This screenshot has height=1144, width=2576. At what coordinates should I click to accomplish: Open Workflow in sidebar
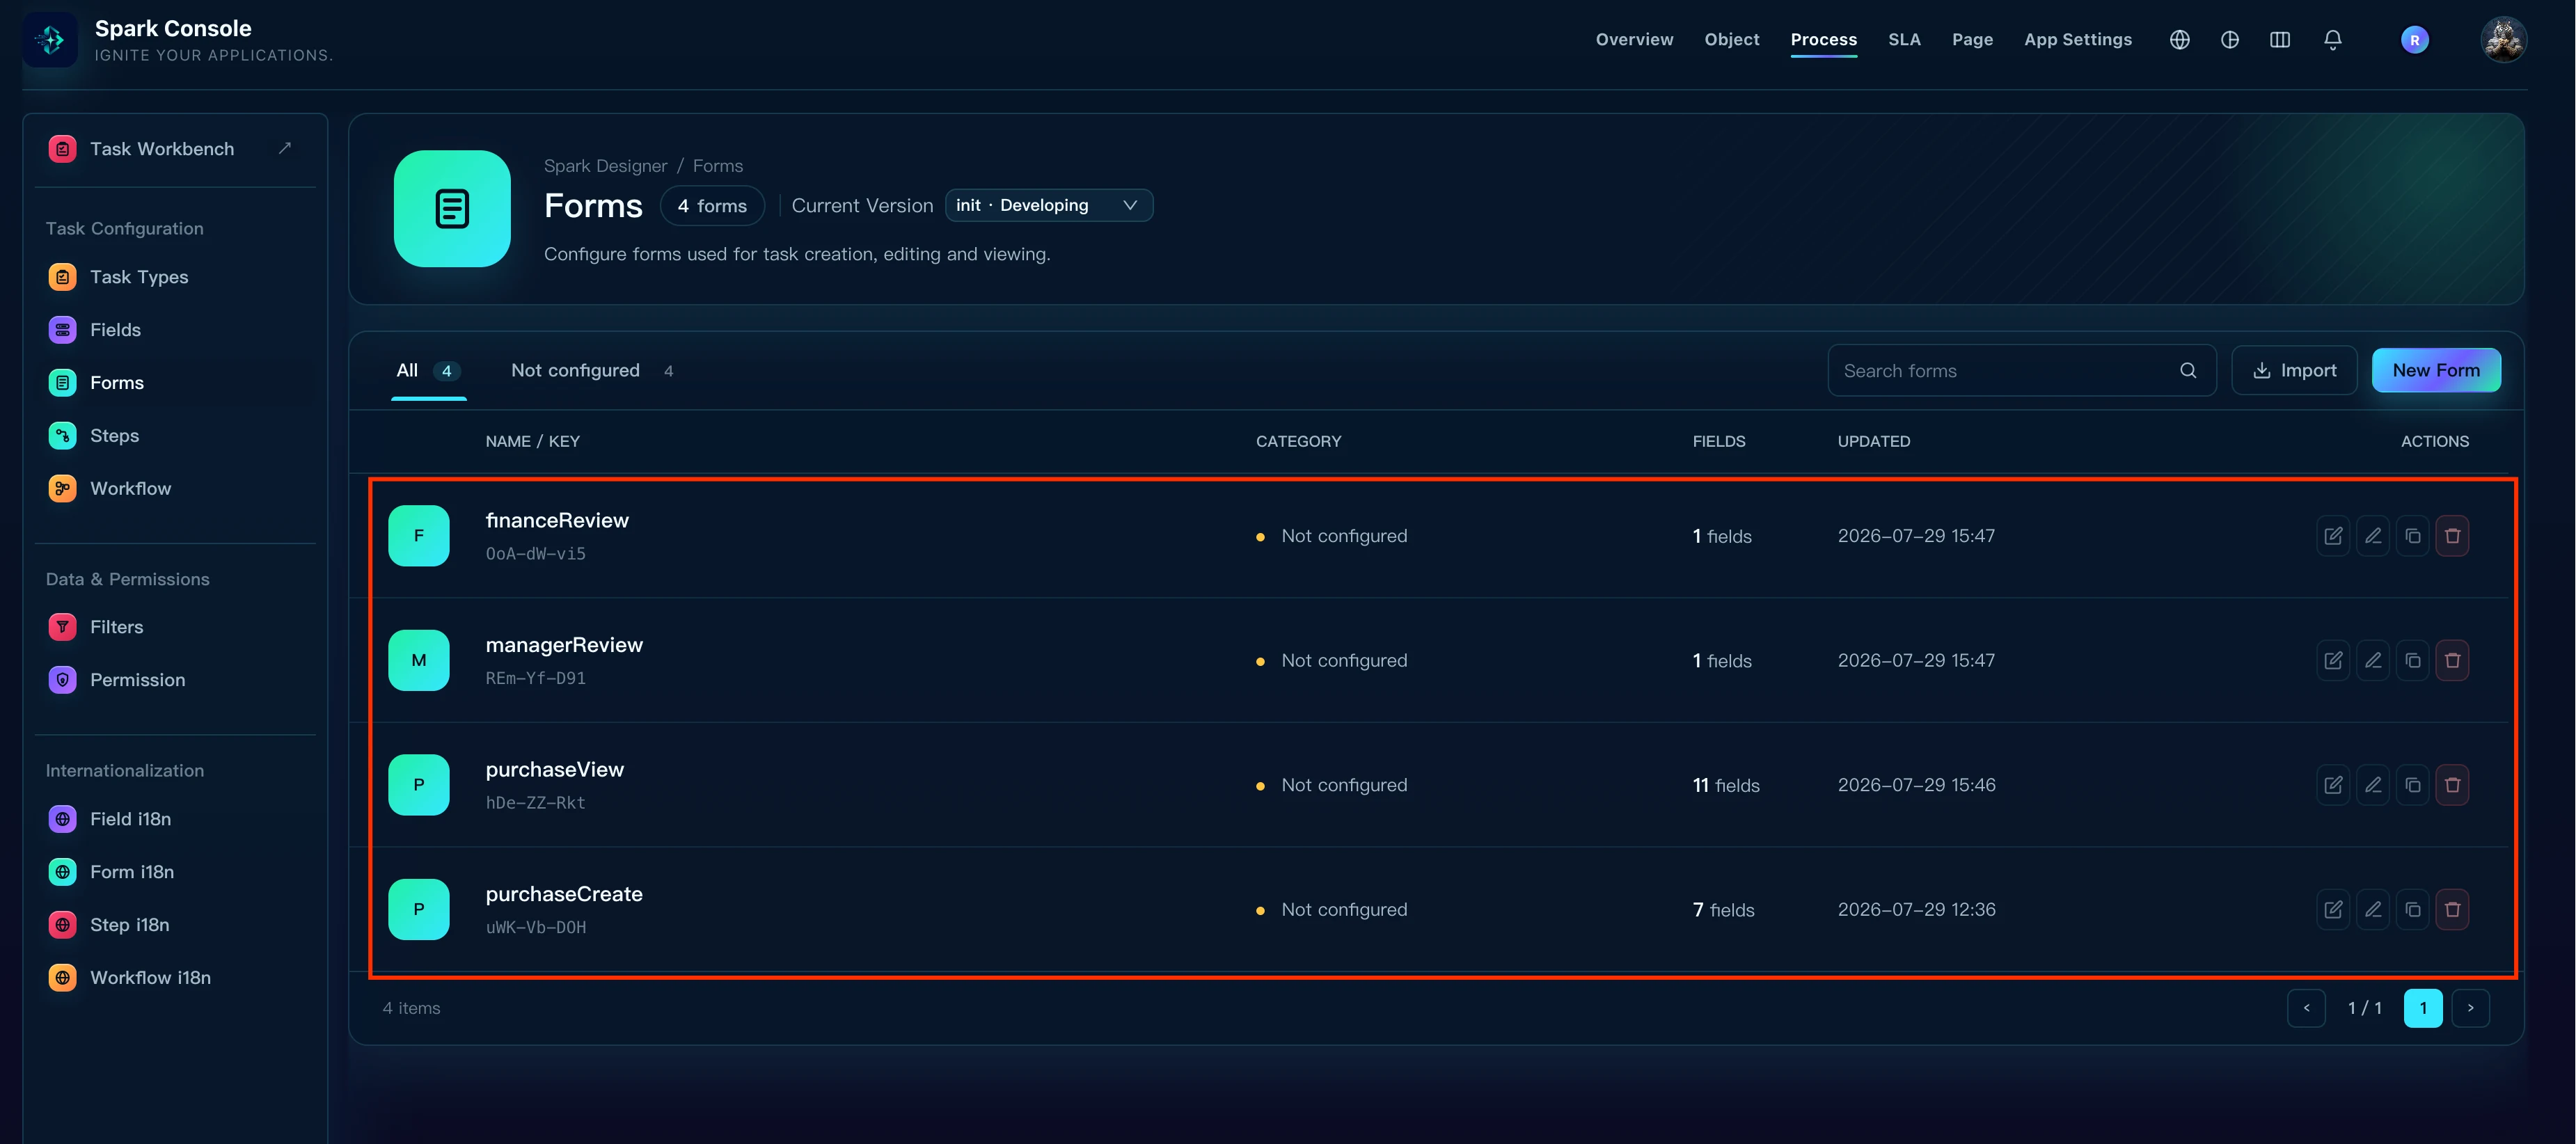131,489
